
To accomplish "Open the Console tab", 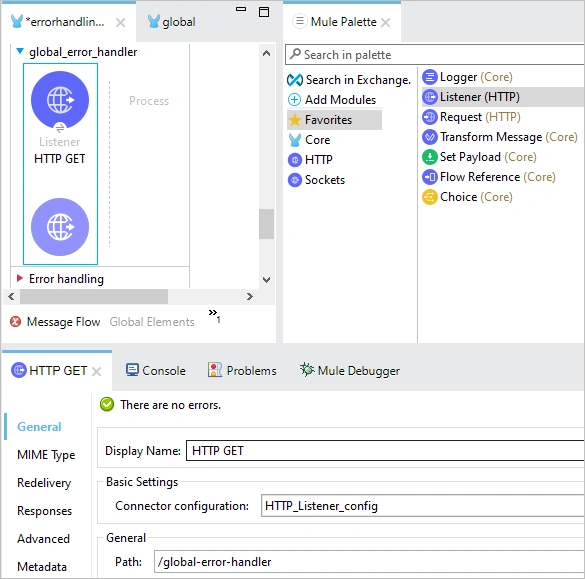I will (x=156, y=370).
